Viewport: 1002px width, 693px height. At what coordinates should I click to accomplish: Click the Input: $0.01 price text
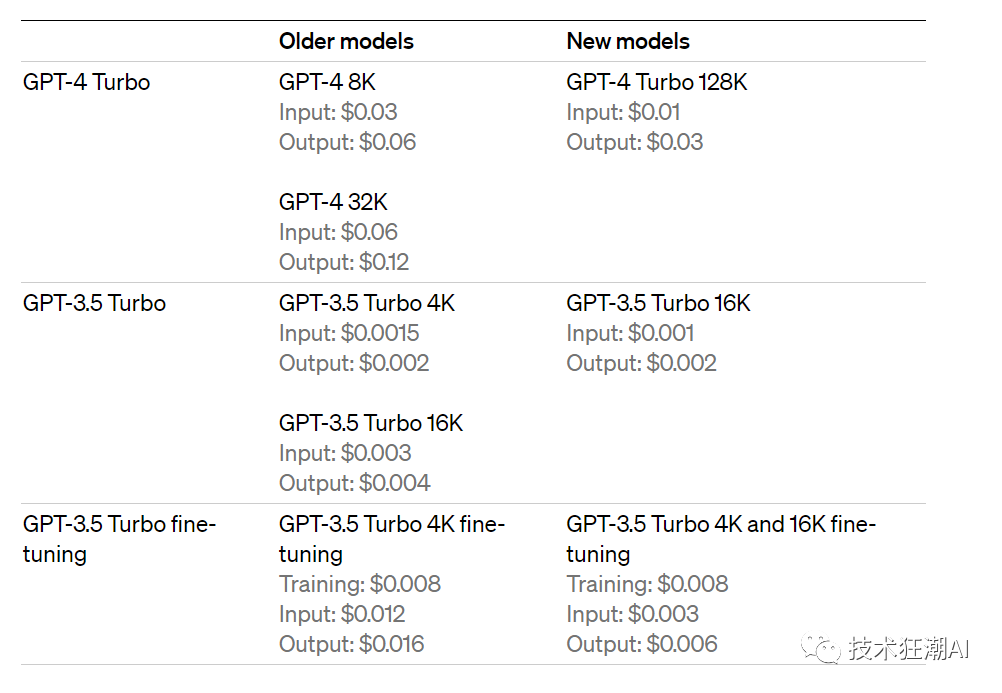point(623,113)
